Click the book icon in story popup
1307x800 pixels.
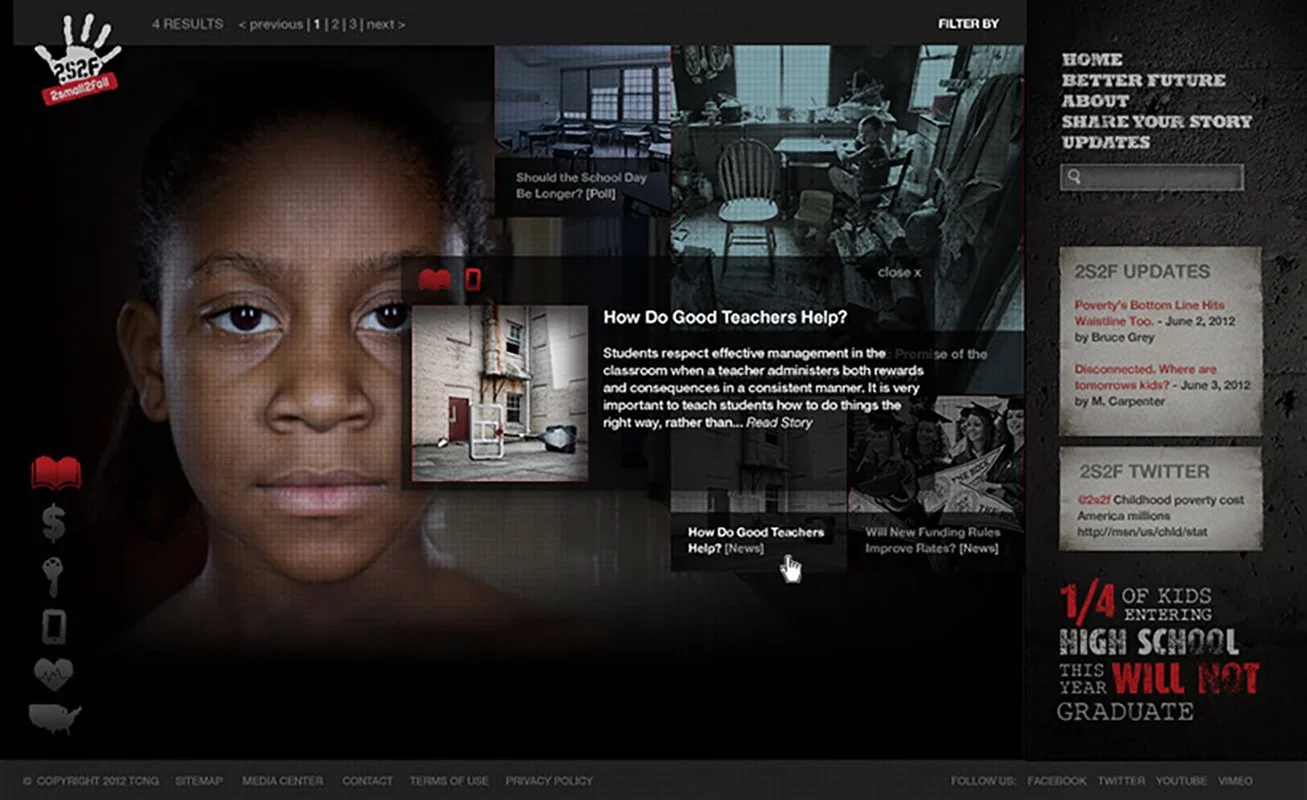pos(435,279)
